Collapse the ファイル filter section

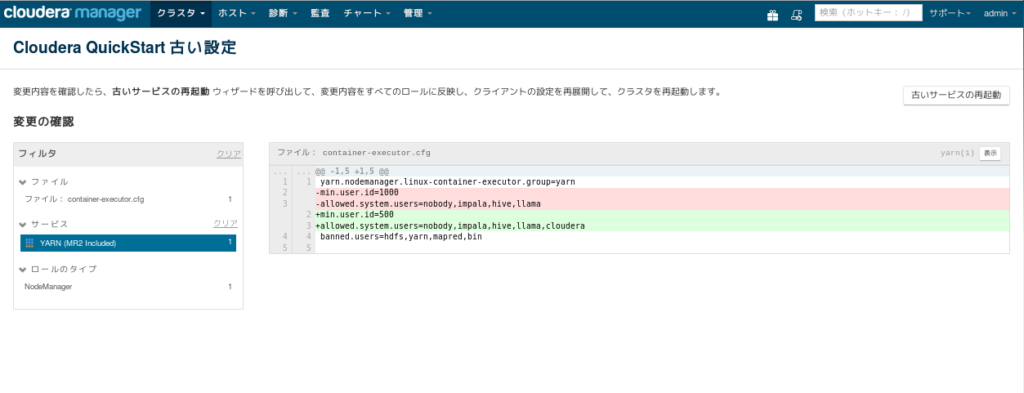(44, 181)
